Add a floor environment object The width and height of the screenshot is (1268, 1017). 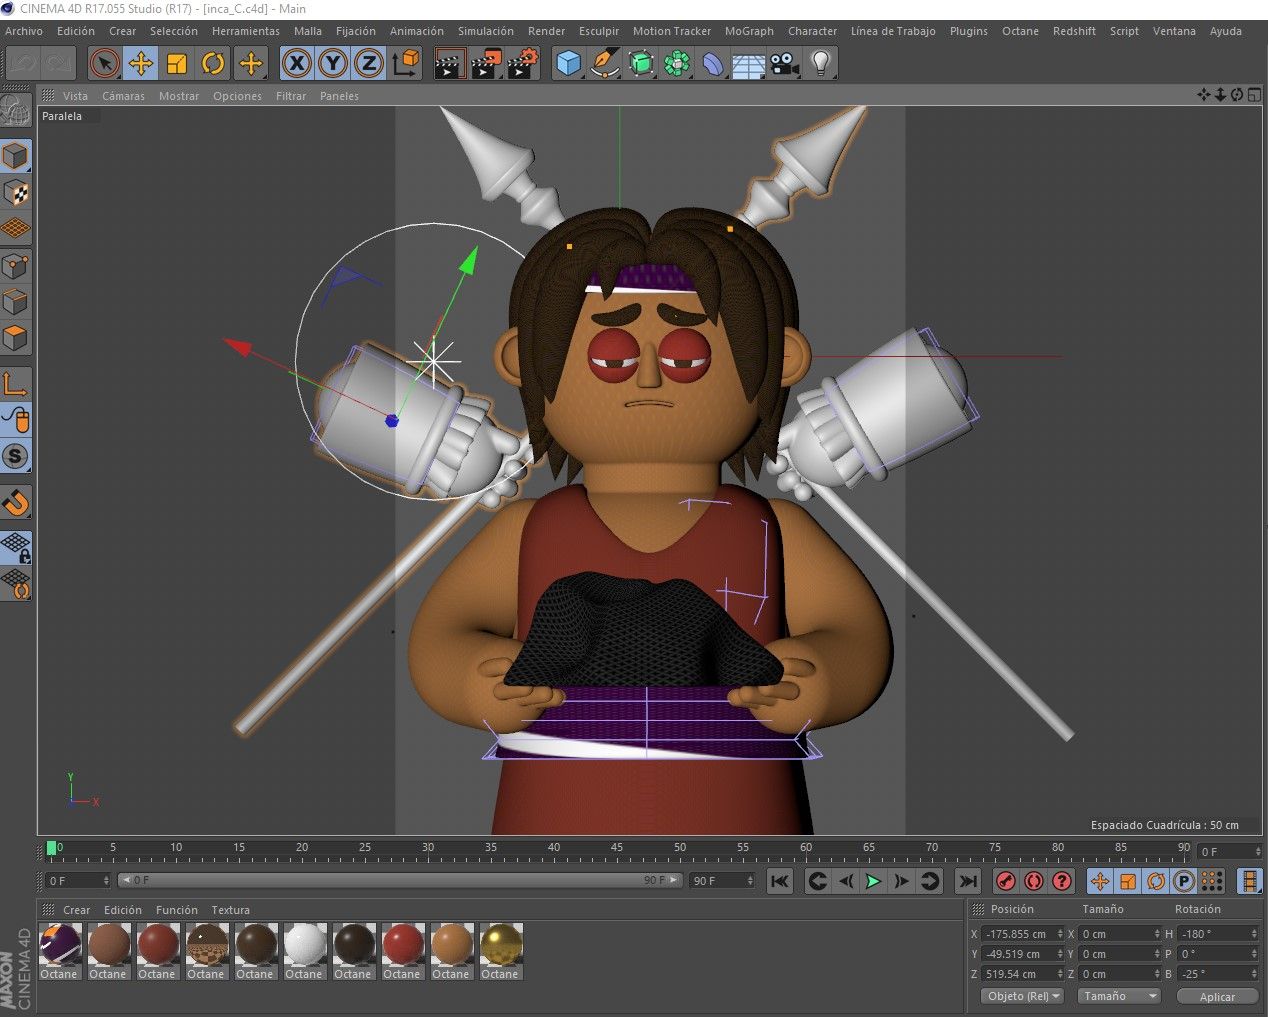[x=749, y=63]
